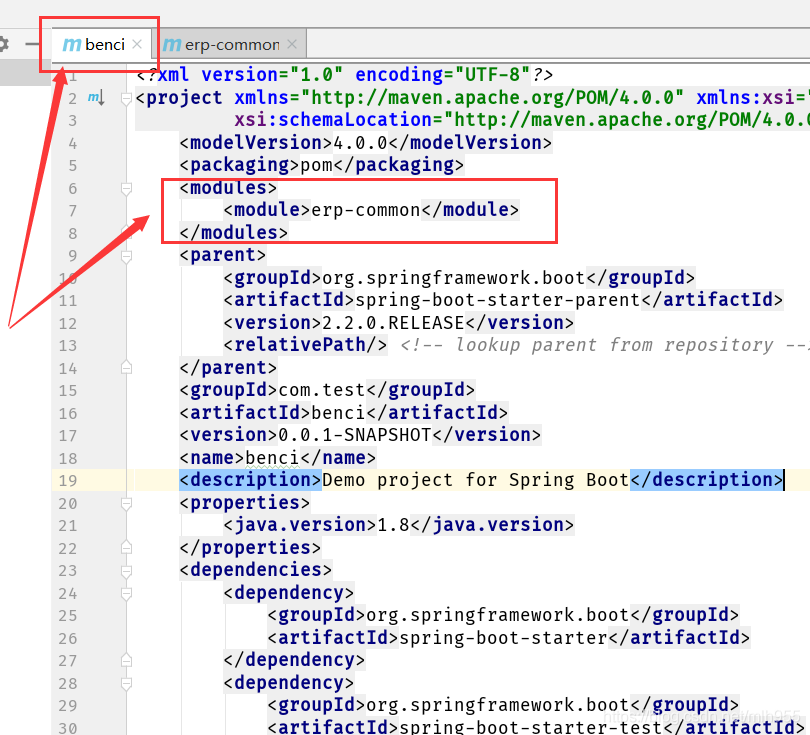The image size is (810, 735).
Task: Click spring-boot-starter-parent artifactId text
Action: [x=498, y=300]
